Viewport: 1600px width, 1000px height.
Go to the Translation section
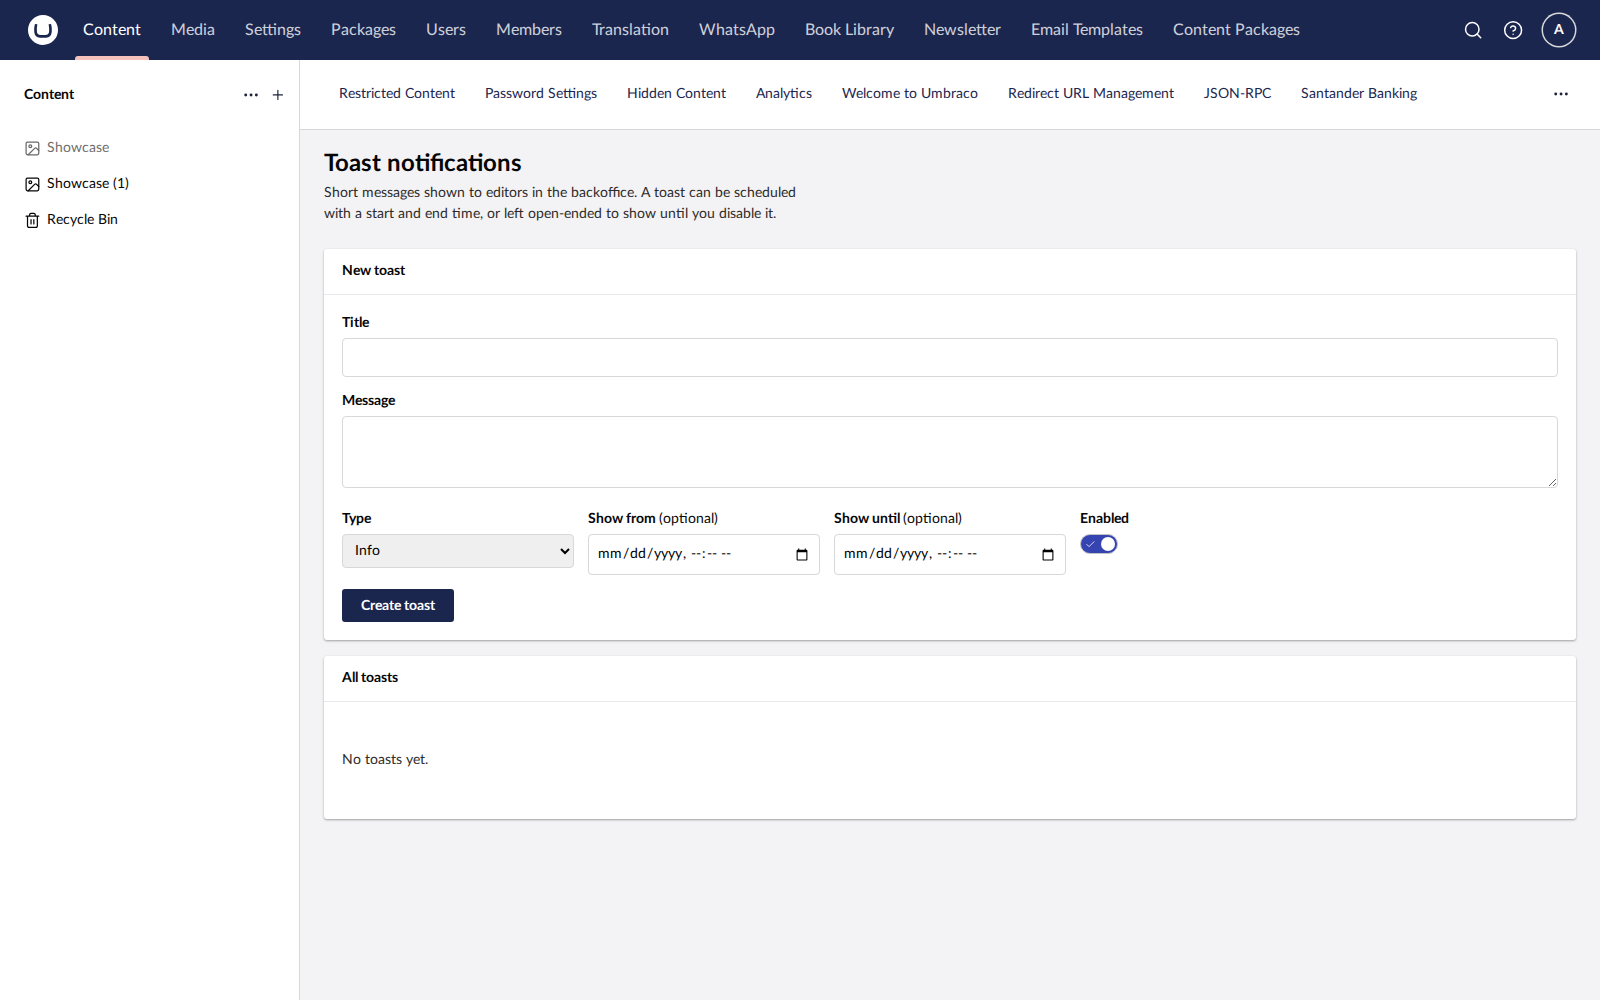point(630,30)
